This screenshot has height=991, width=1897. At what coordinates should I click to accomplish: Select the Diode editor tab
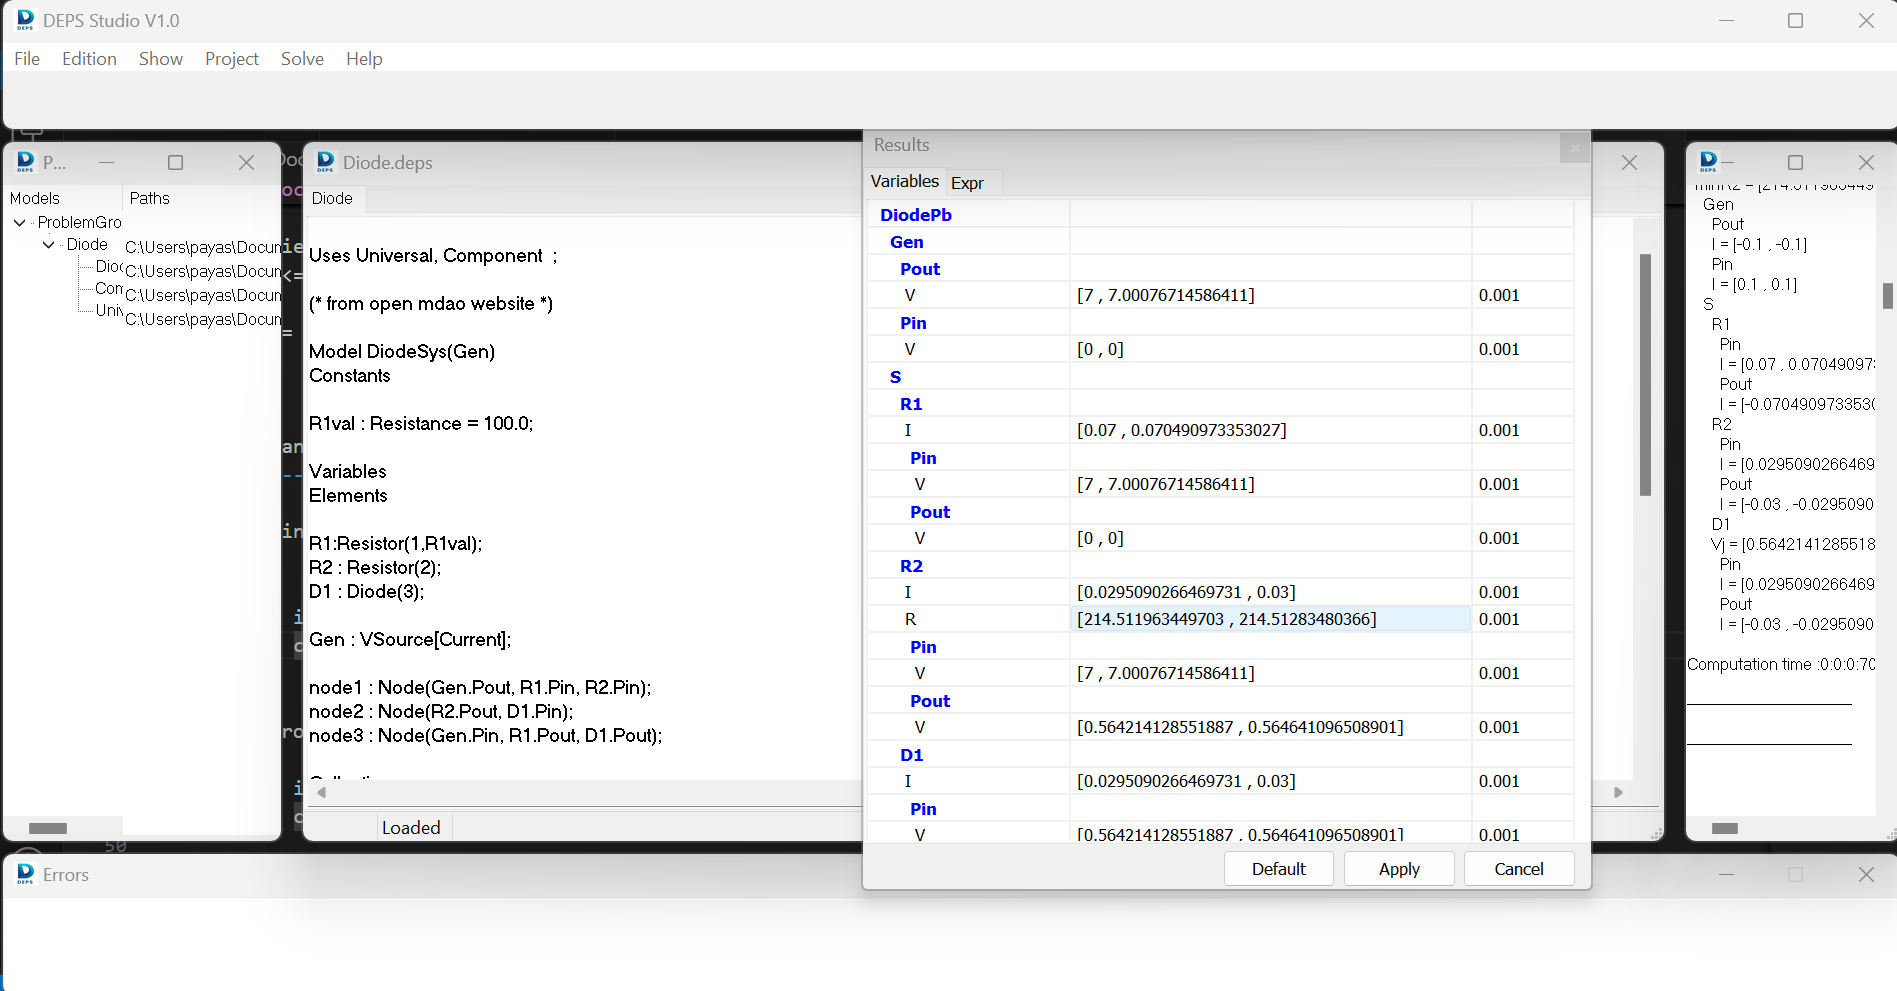332,198
